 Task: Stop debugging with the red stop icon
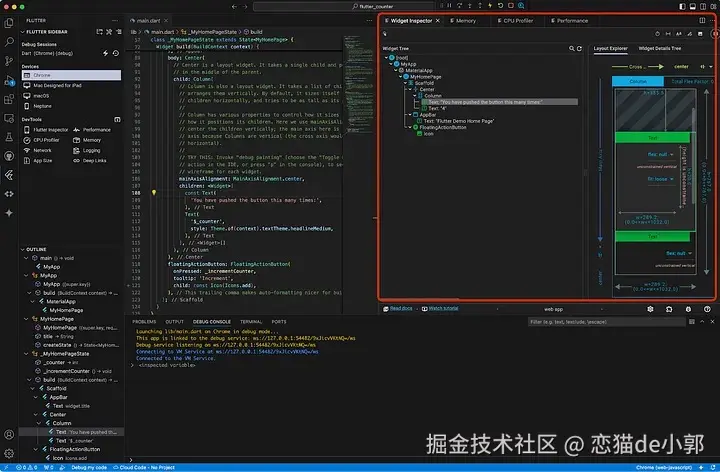(x=511, y=6)
